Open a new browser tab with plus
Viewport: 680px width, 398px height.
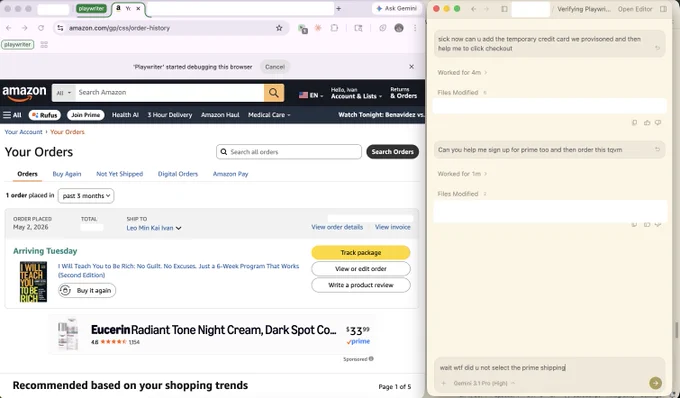click(338, 9)
